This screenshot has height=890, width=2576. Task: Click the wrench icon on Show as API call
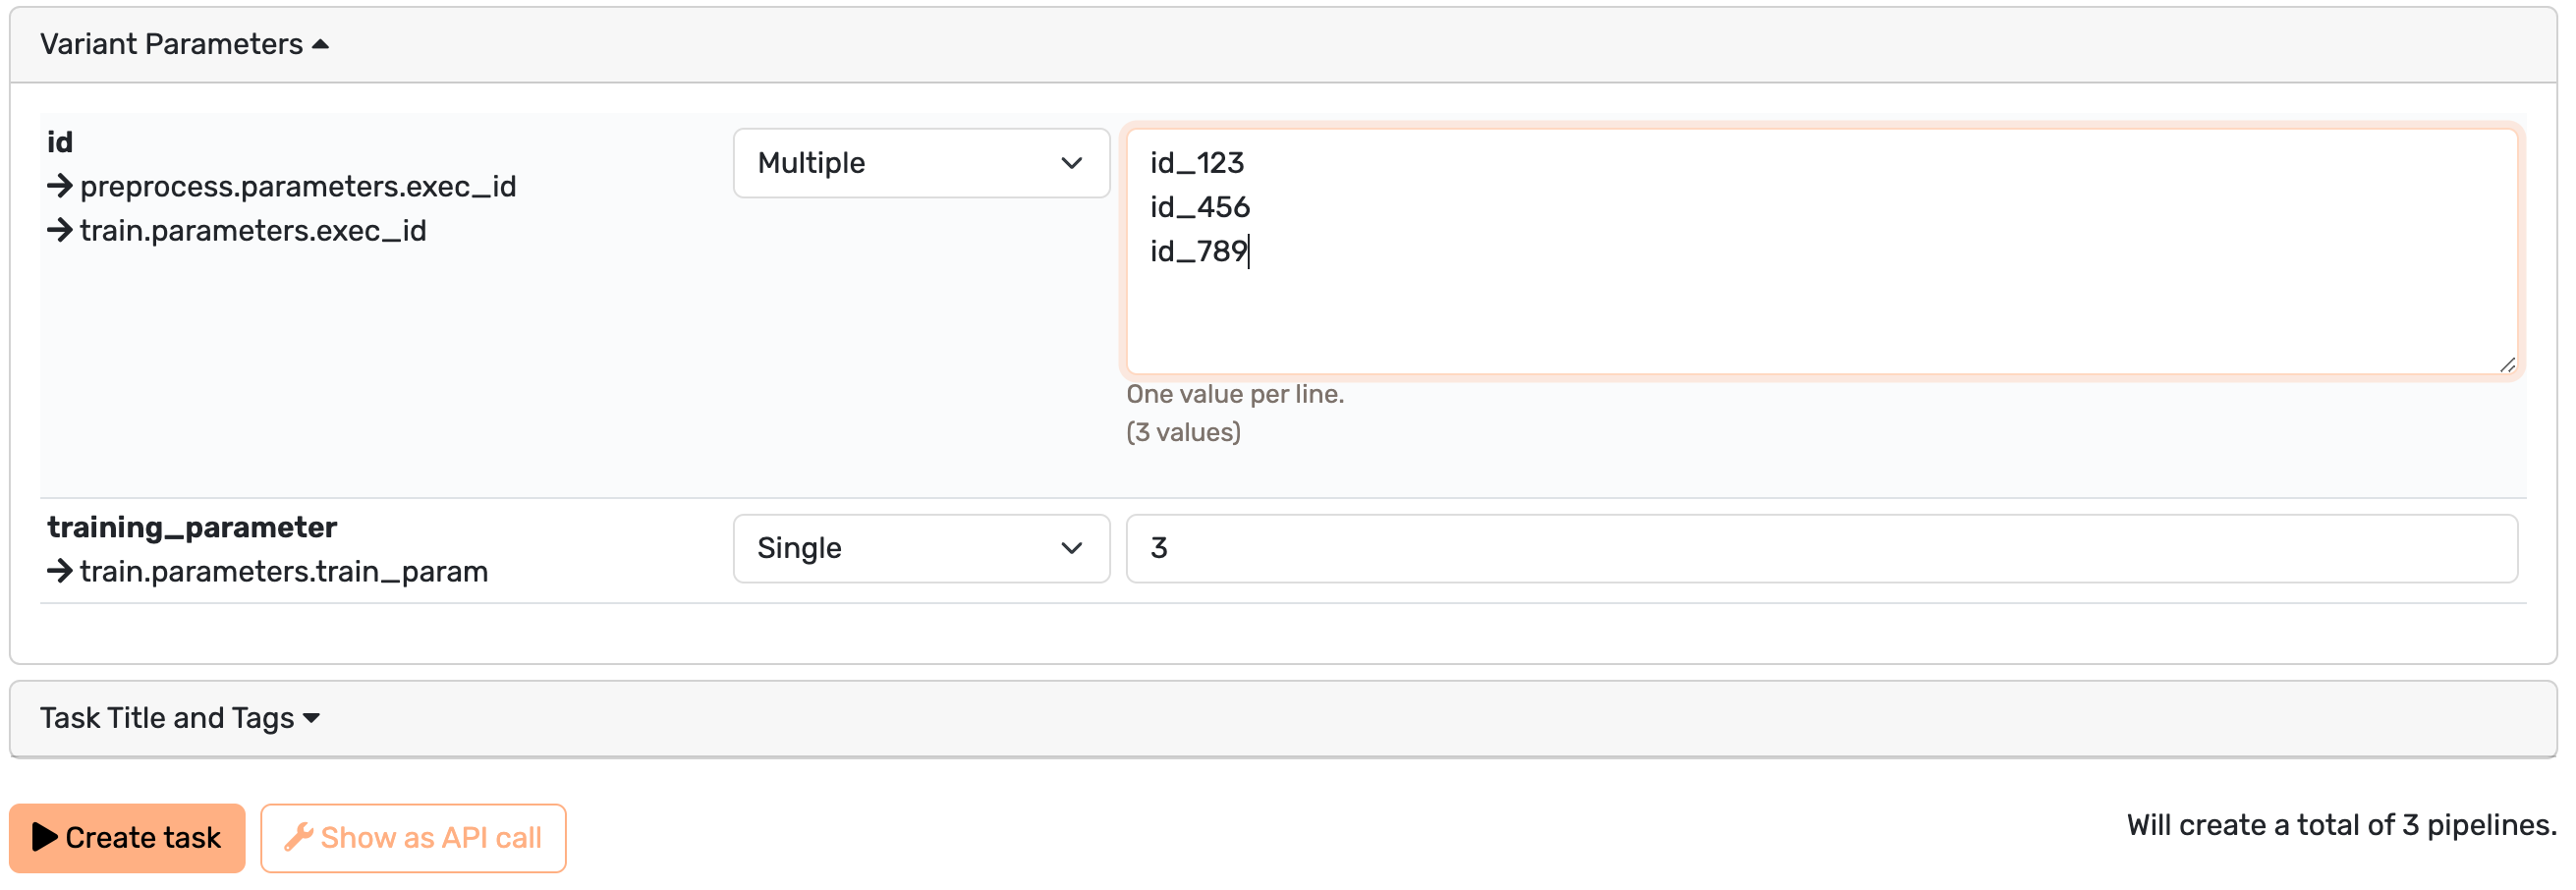(x=298, y=837)
